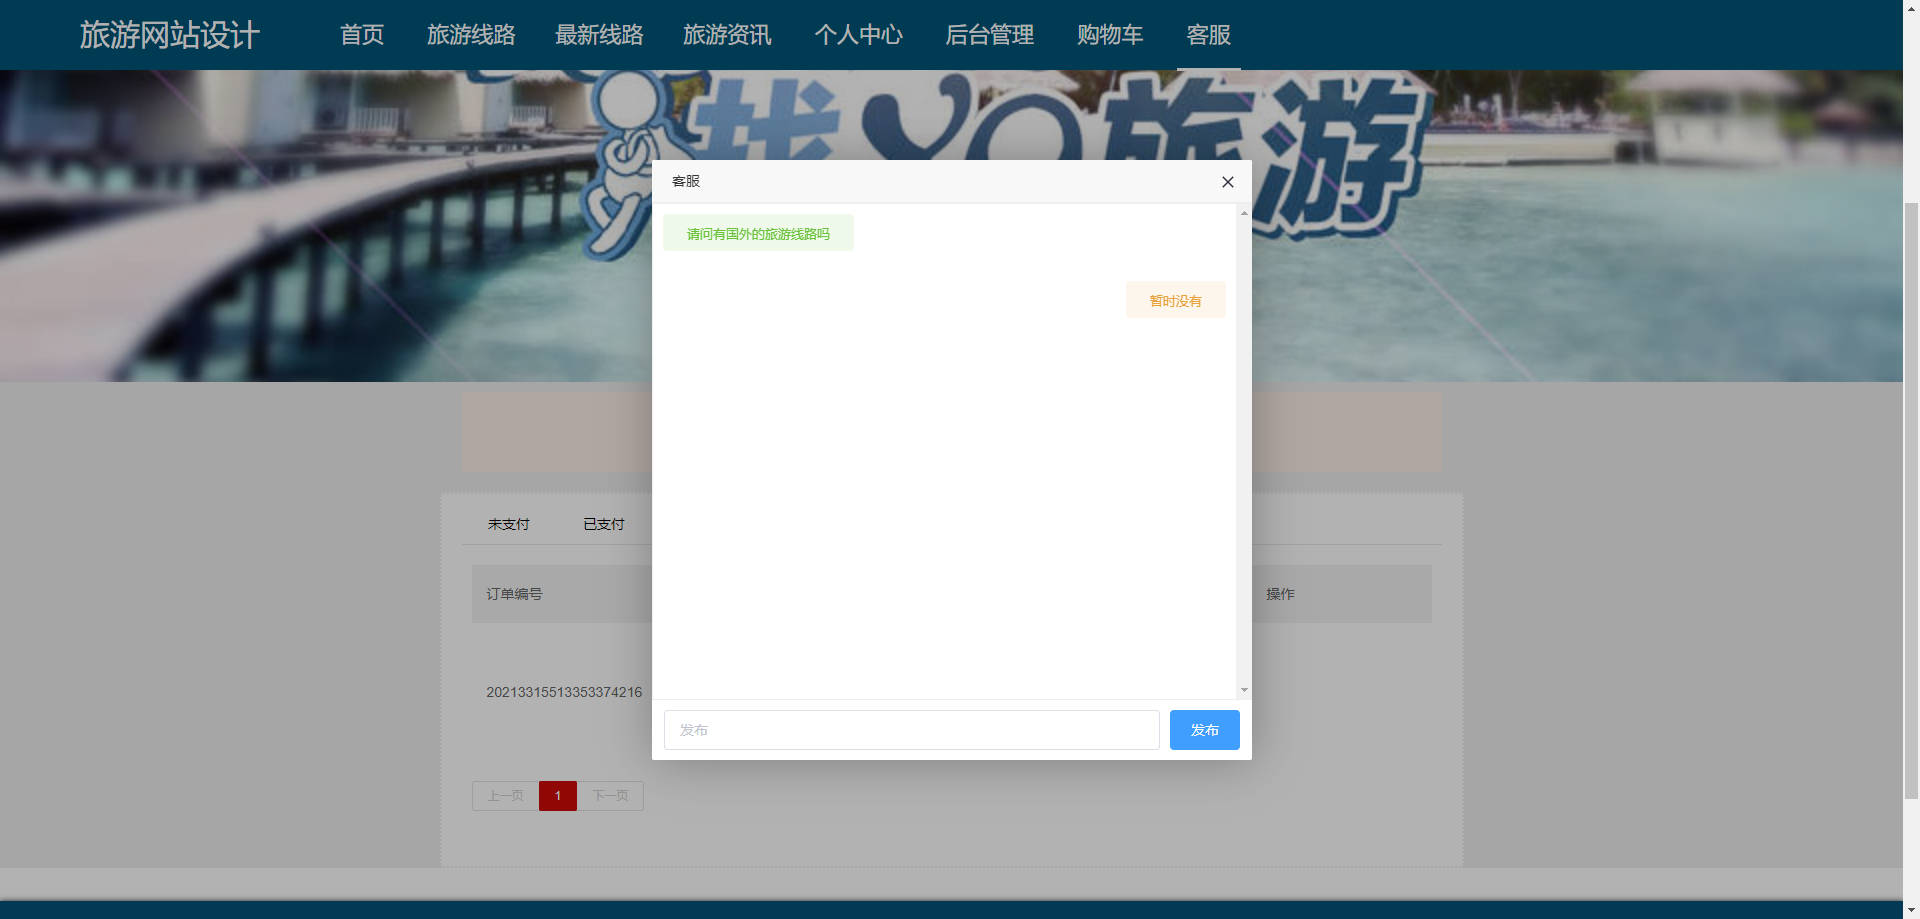Select 客服 in the navigation bar
Screen dimensions: 1920x919
tap(1209, 35)
